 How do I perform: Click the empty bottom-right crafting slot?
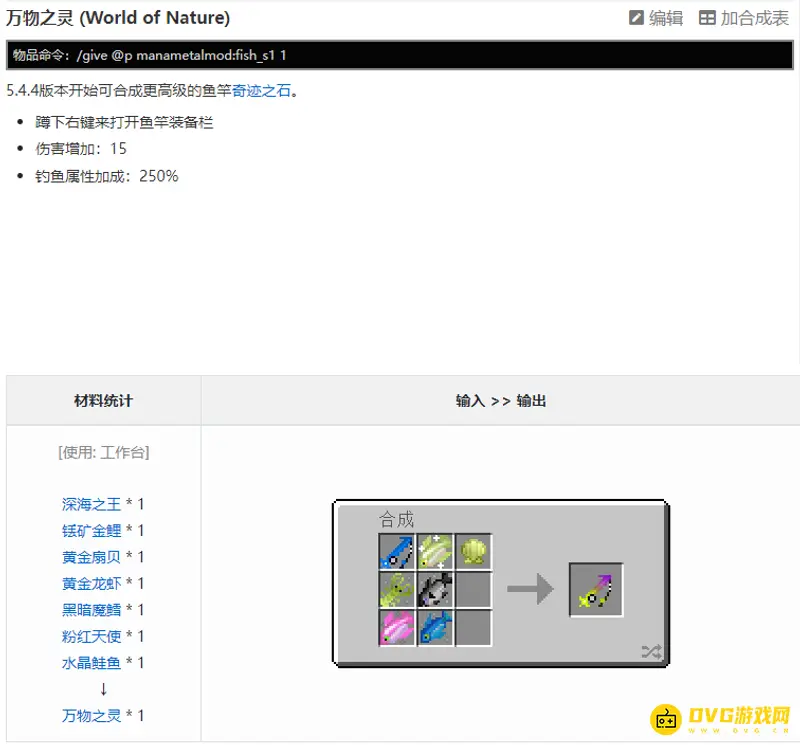click(473, 628)
